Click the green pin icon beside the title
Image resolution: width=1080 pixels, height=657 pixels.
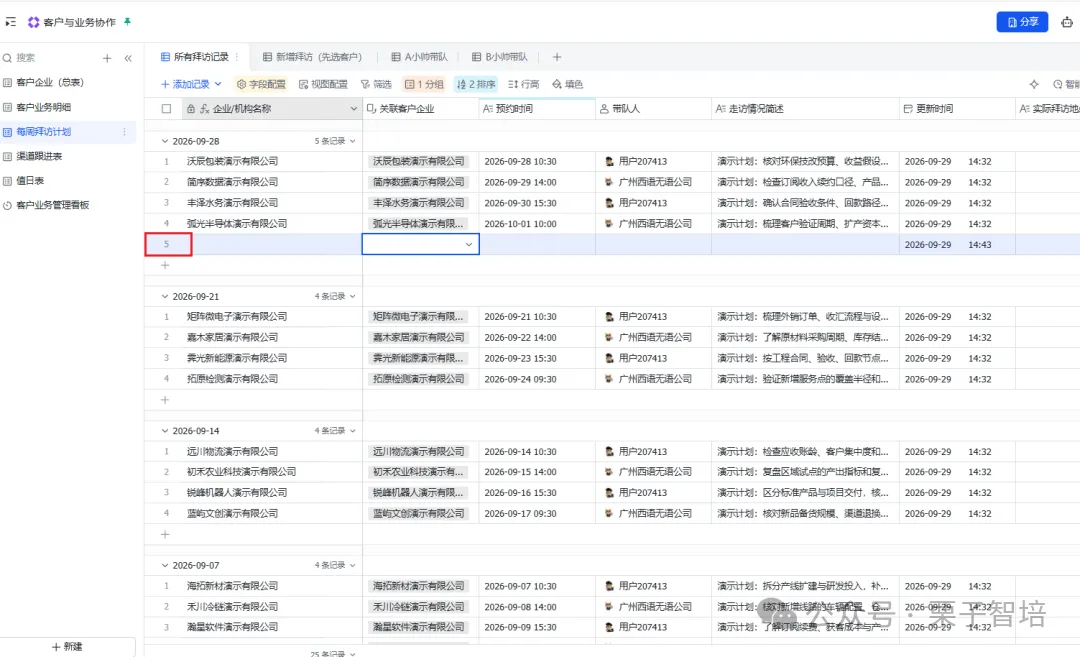click(x=127, y=21)
